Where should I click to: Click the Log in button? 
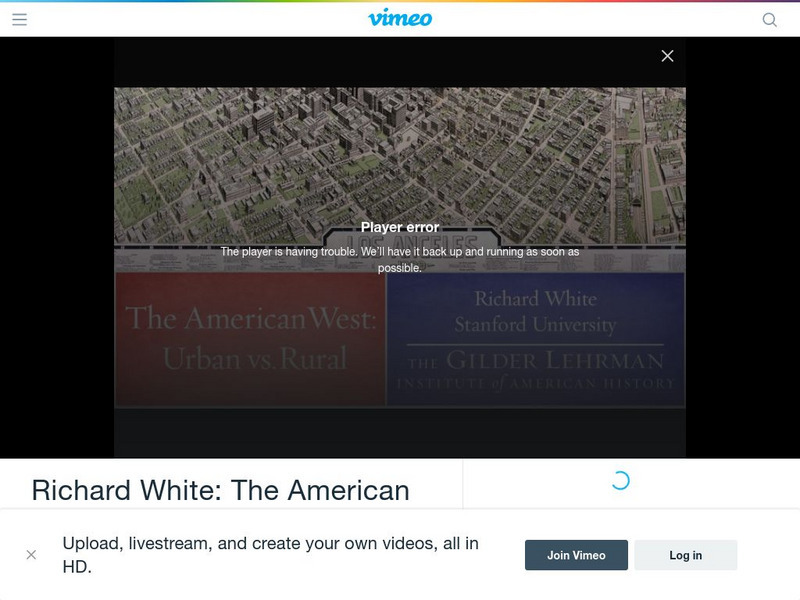tap(686, 555)
